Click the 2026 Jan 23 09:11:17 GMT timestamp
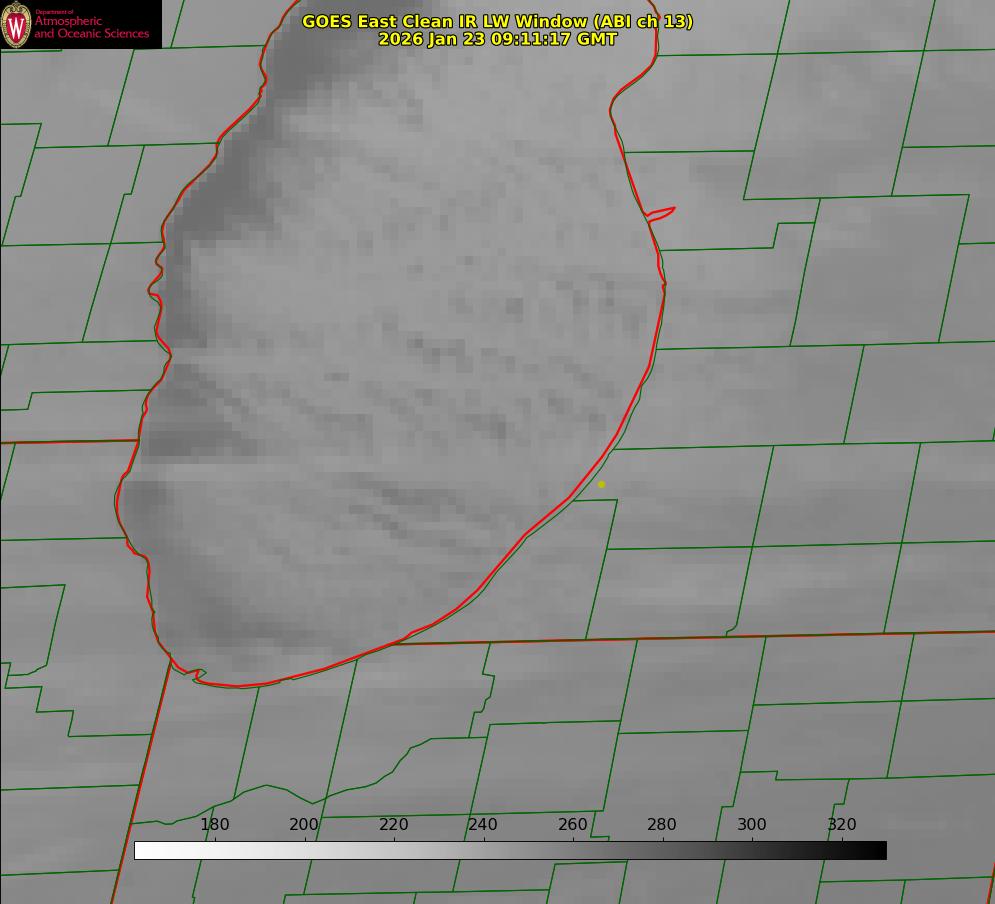Image resolution: width=995 pixels, height=904 pixels. 498,39
